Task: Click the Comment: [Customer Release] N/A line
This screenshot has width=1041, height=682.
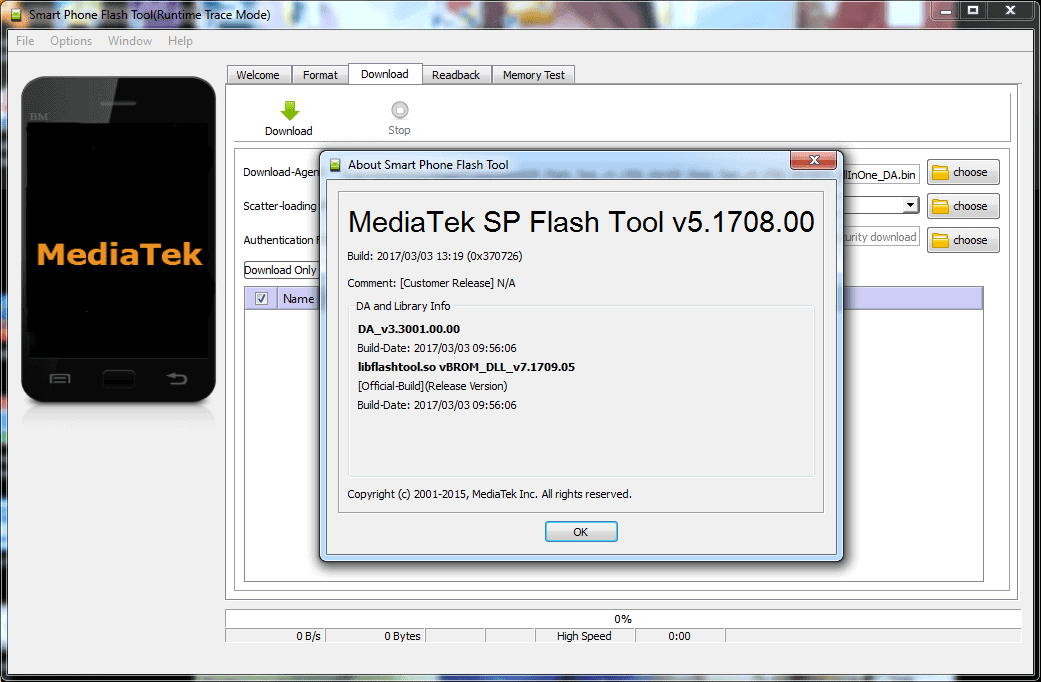Action: pyautogui.click(x=432, y=283)
